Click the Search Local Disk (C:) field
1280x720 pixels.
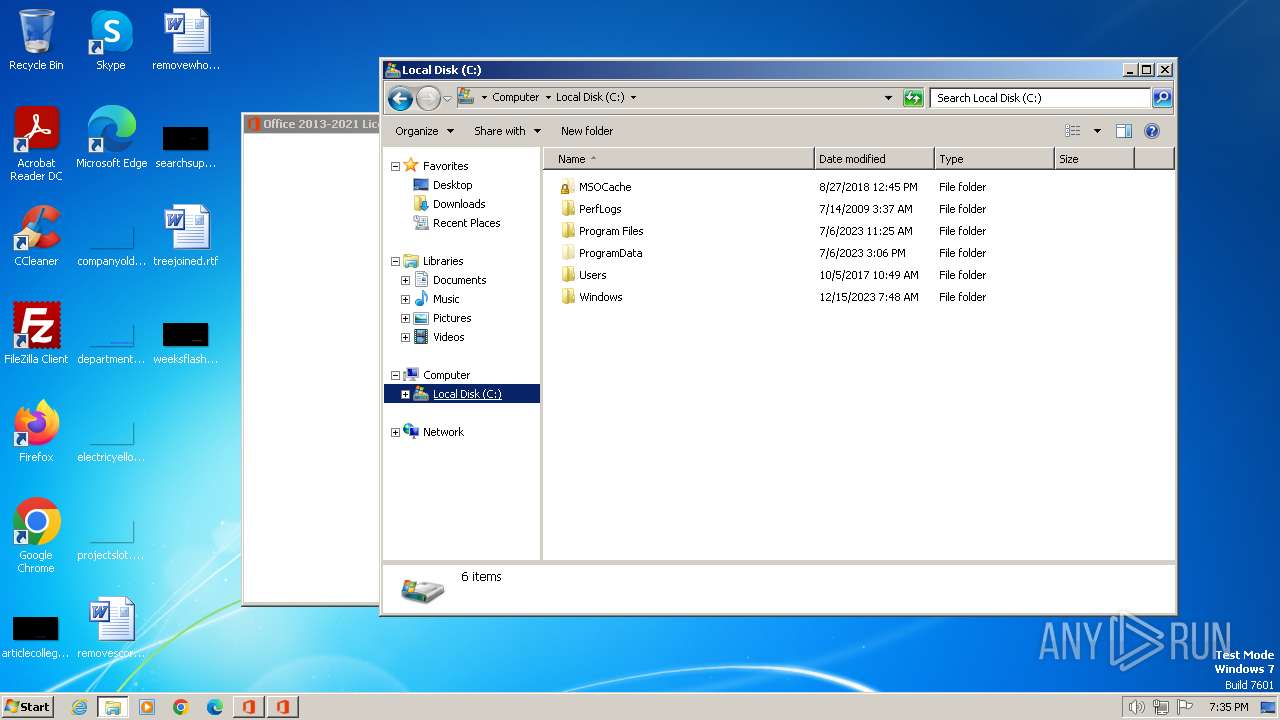[x=1040, y=98]
